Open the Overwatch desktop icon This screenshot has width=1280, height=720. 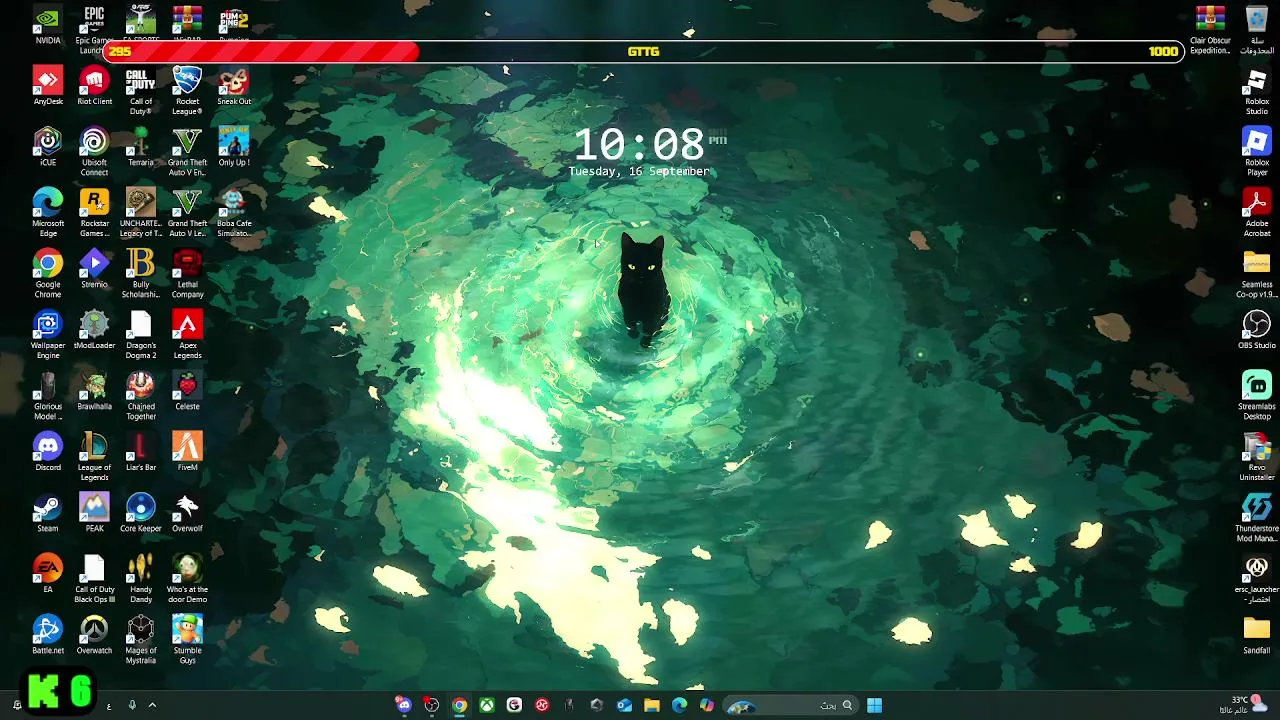[94, 635]
